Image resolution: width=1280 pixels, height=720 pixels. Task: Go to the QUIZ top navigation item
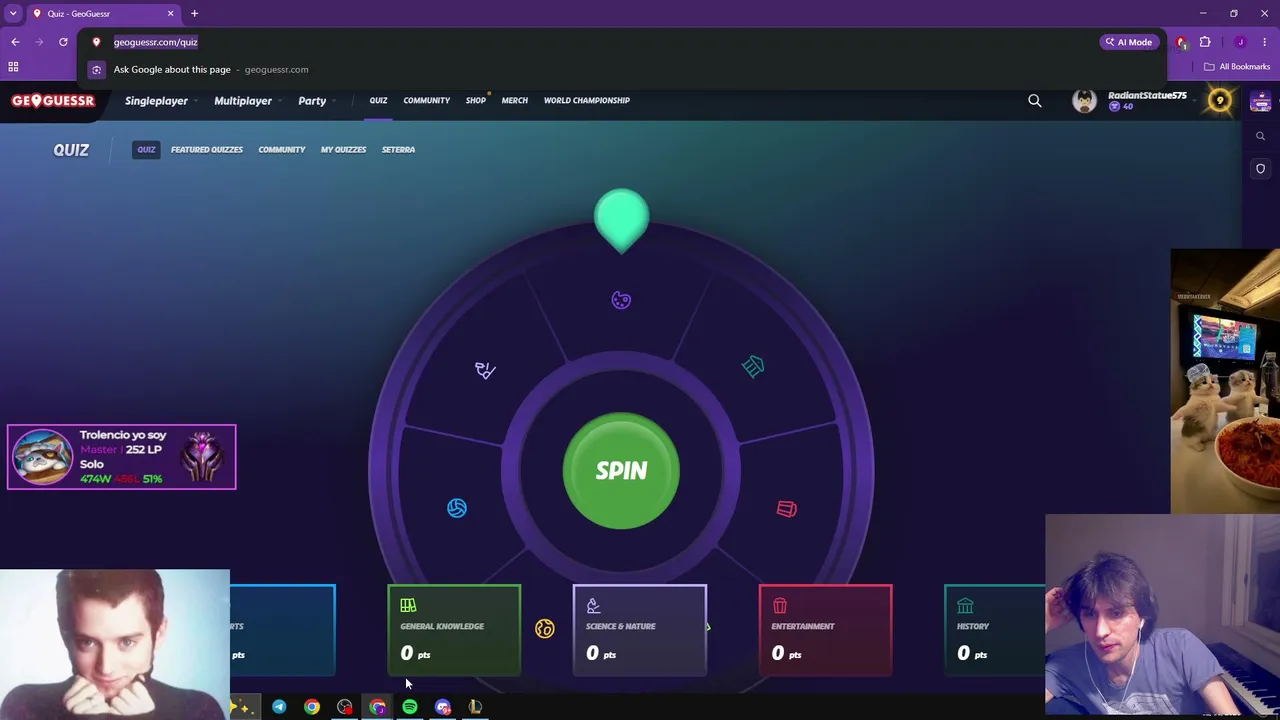tap(378, 100)
